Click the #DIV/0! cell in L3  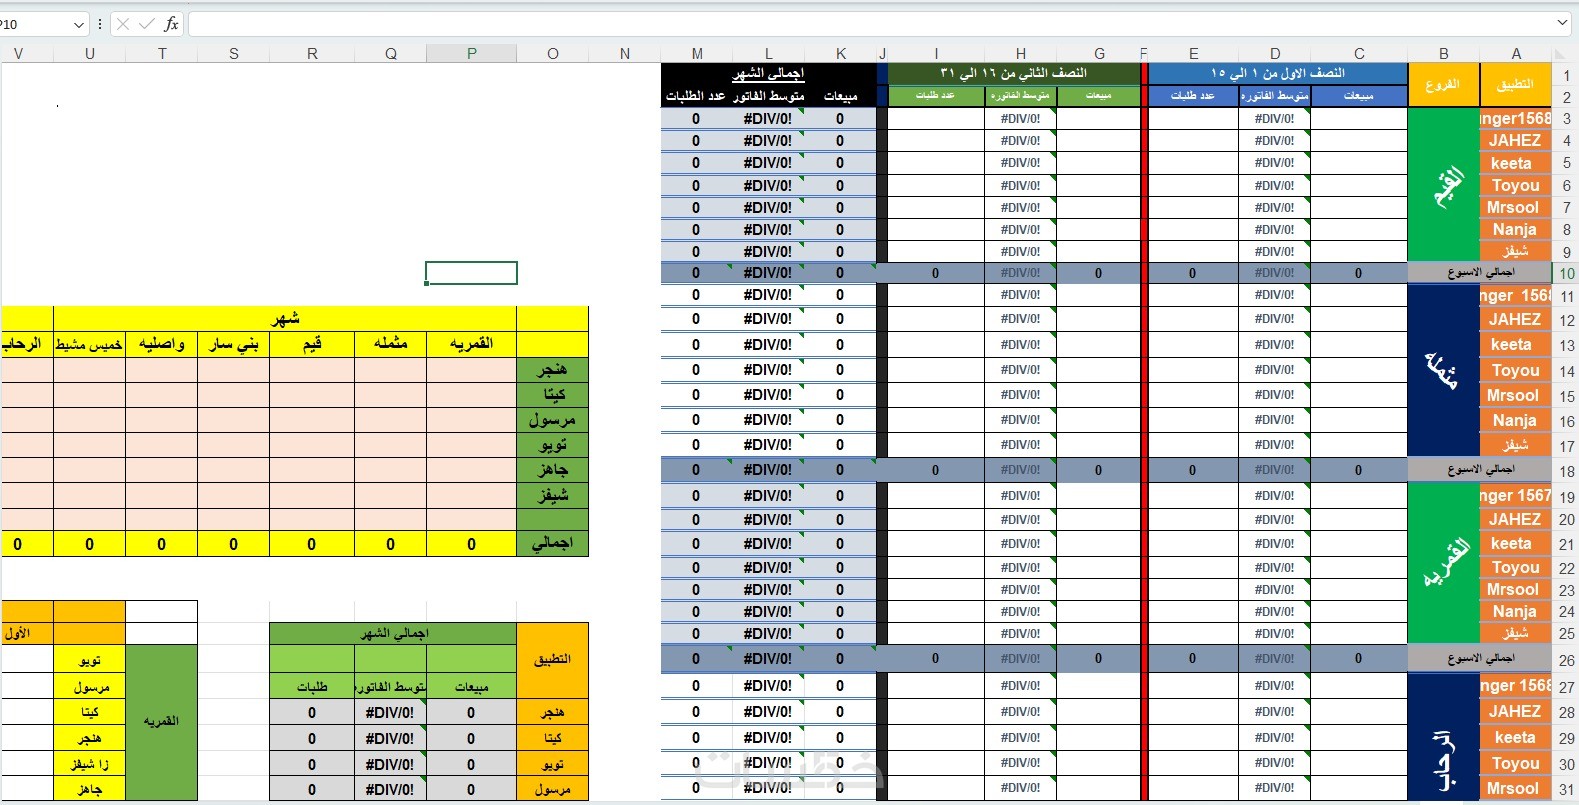click(768, 118)
